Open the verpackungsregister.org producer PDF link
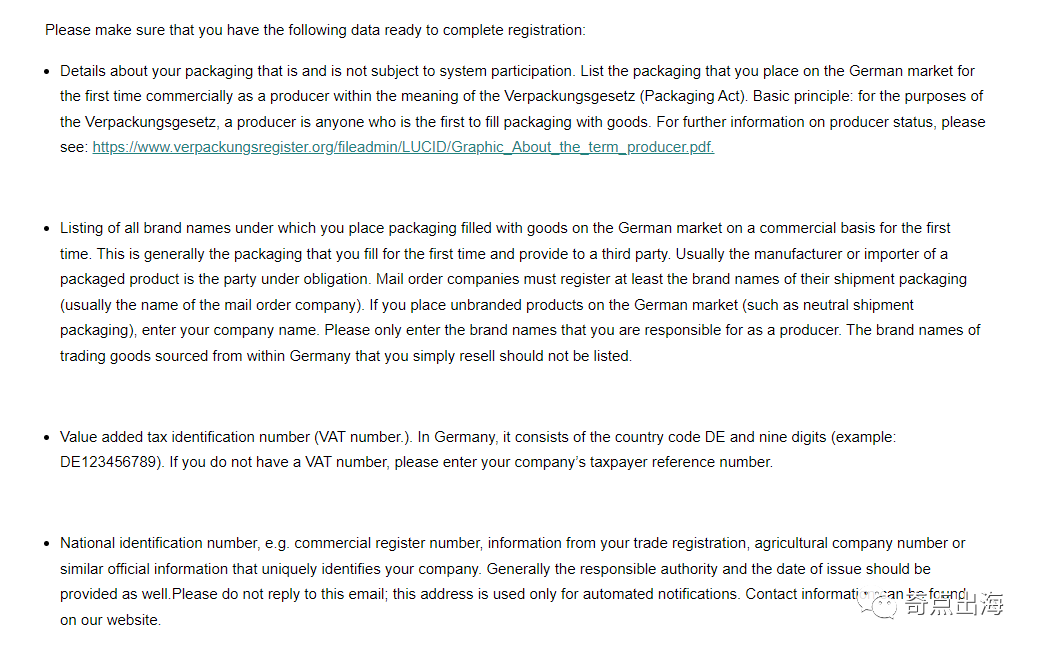 (x=403, y=147)
